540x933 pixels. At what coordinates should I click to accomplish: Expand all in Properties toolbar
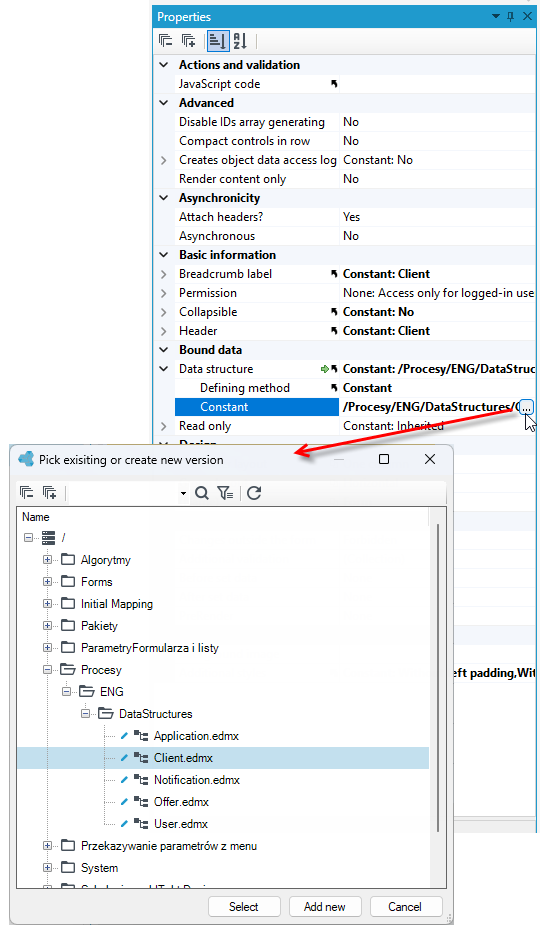click(x=189, y=41)
